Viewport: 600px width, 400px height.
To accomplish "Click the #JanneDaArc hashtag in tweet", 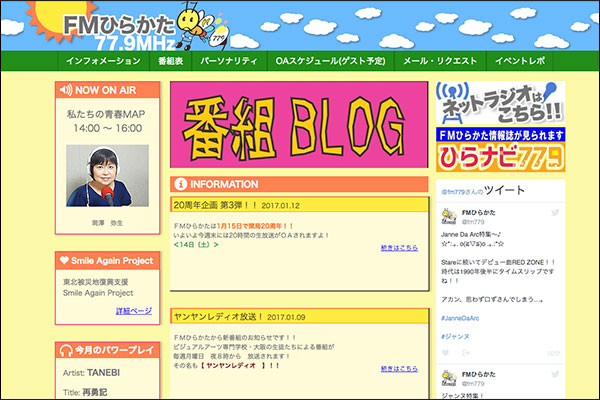I will (x=463, y=317).
